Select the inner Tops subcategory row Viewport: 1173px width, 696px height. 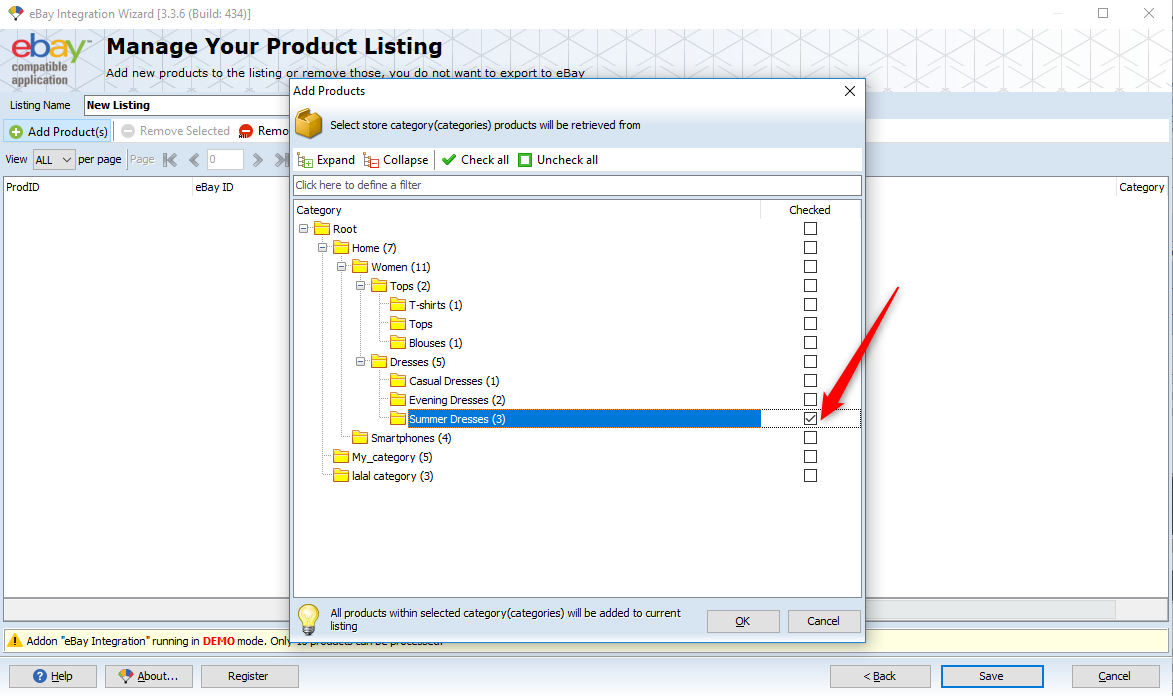(x=576, y=324)
